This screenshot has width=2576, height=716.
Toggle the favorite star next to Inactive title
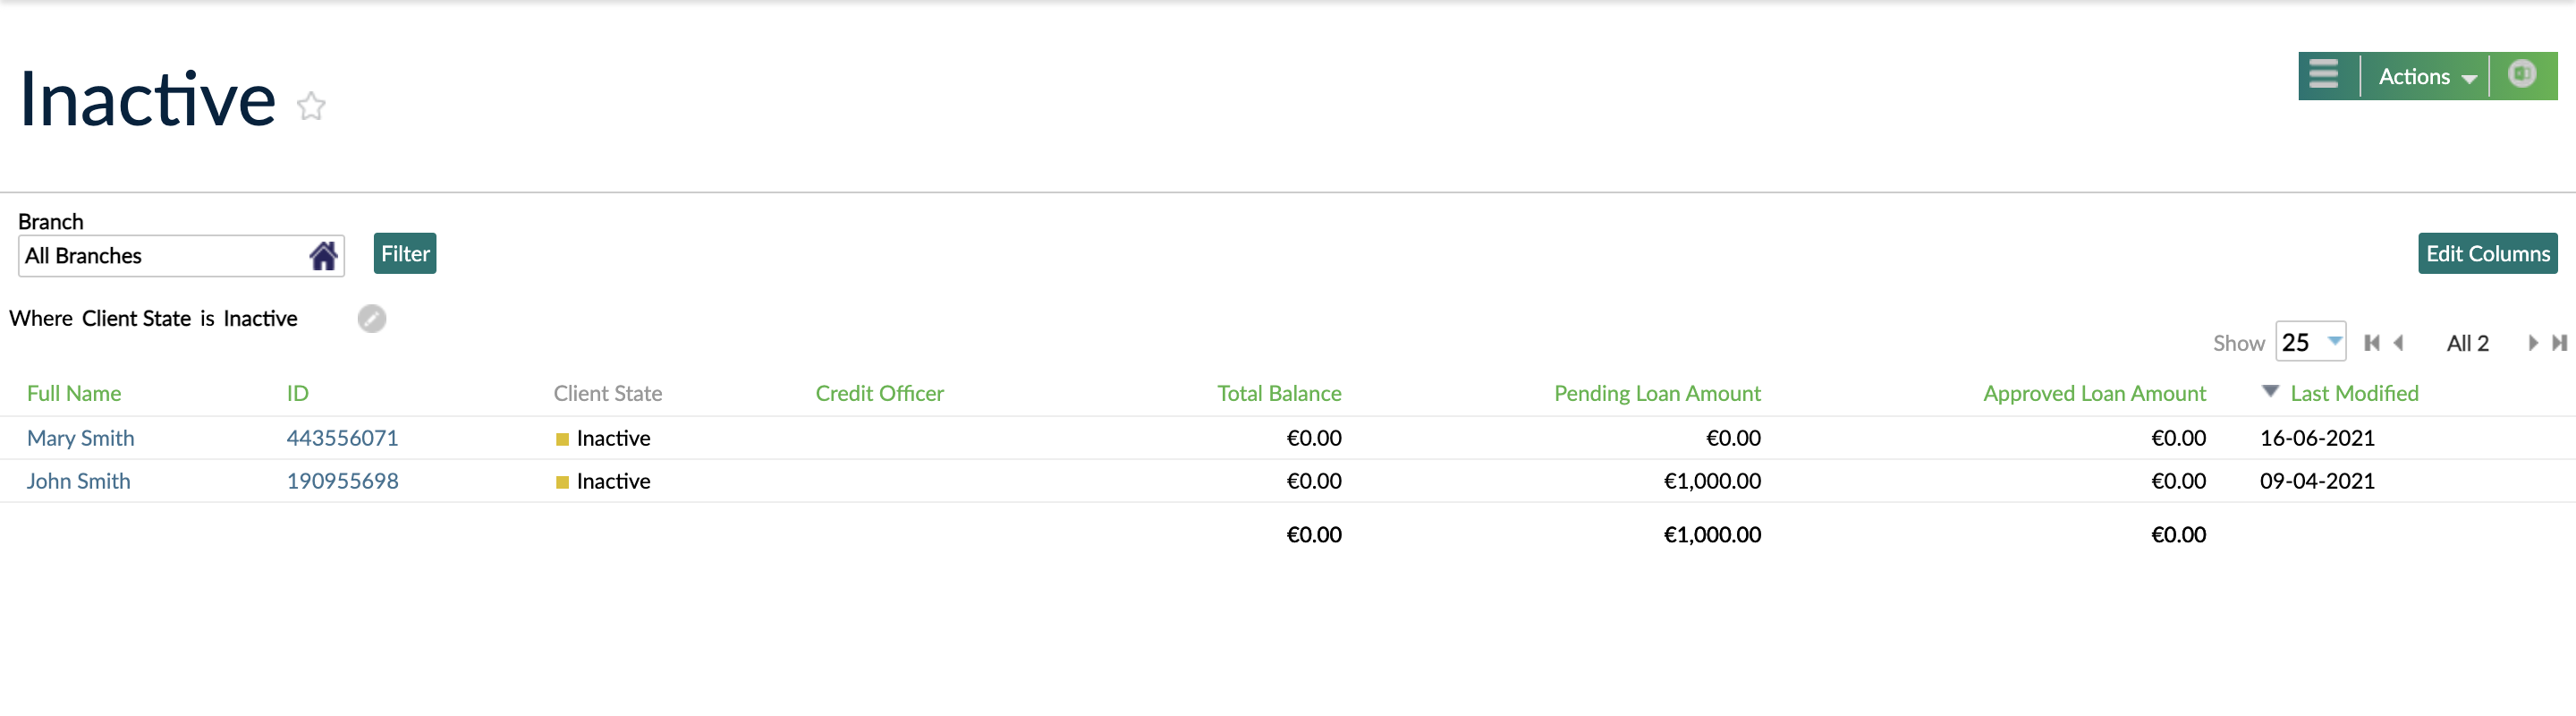(x=310, y=106)
